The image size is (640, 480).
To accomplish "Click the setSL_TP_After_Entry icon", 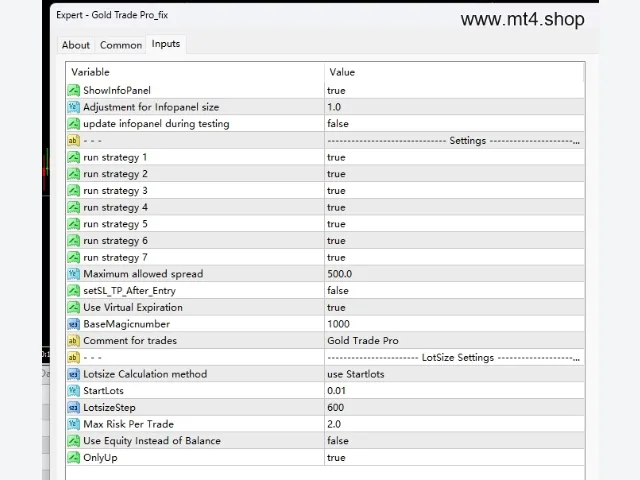I will [73, 291].
